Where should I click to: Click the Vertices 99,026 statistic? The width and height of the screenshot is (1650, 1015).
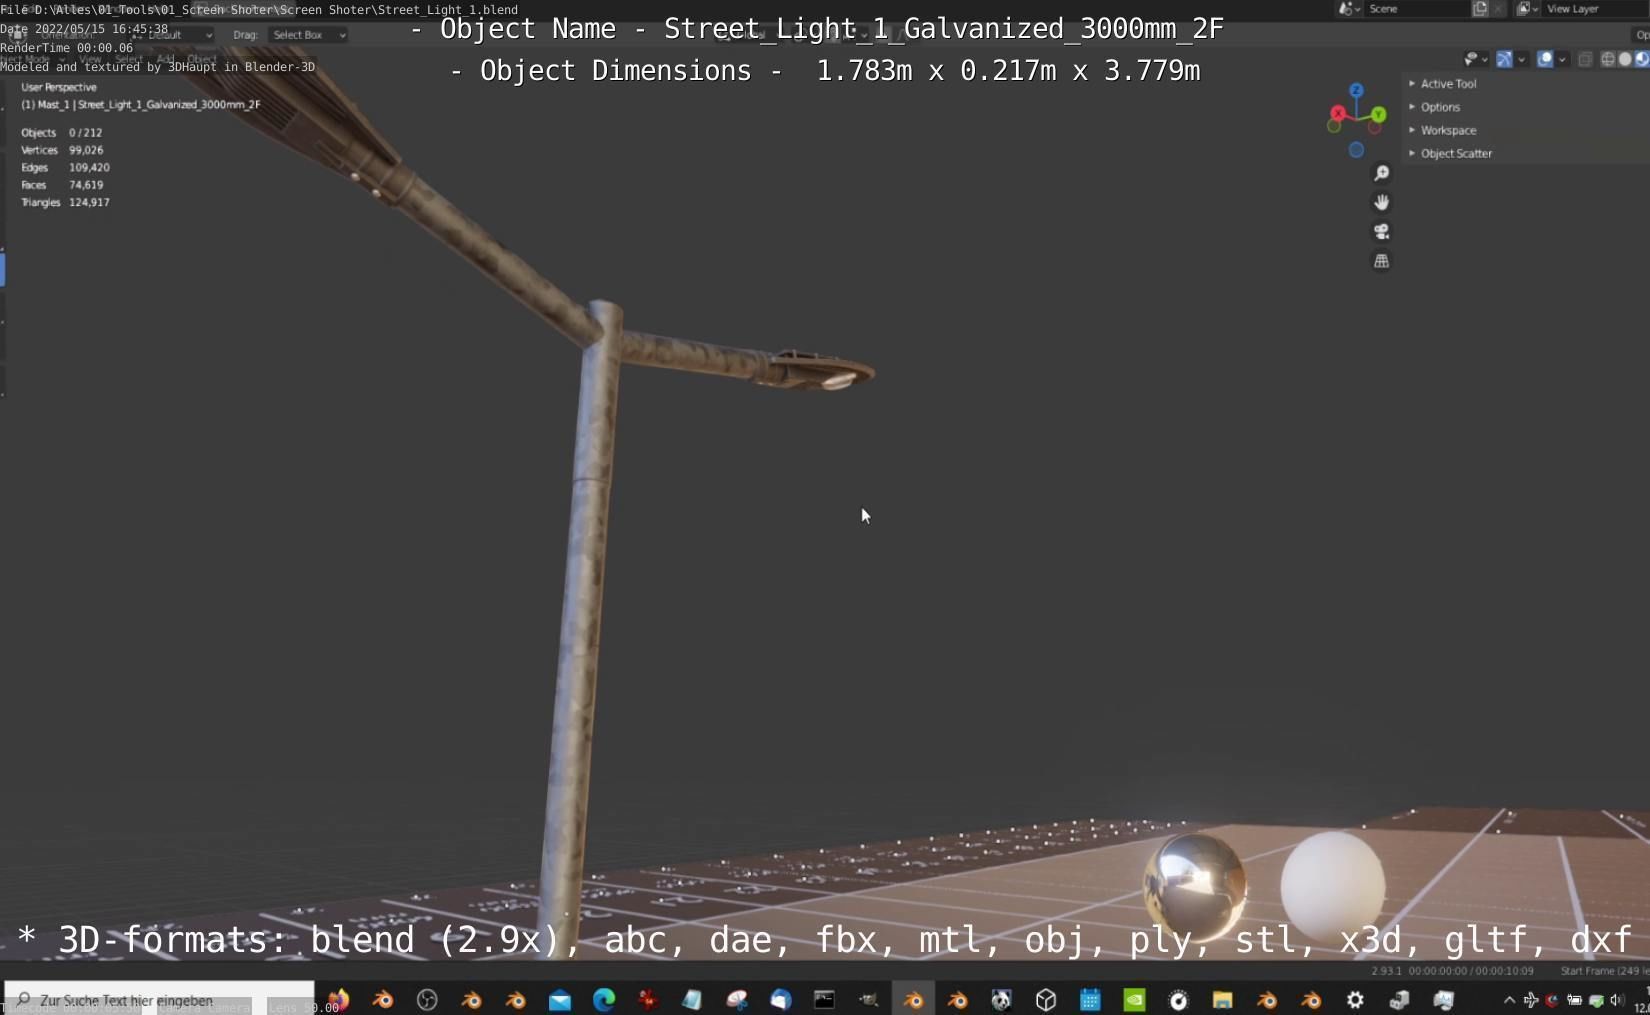coord(62,150)
